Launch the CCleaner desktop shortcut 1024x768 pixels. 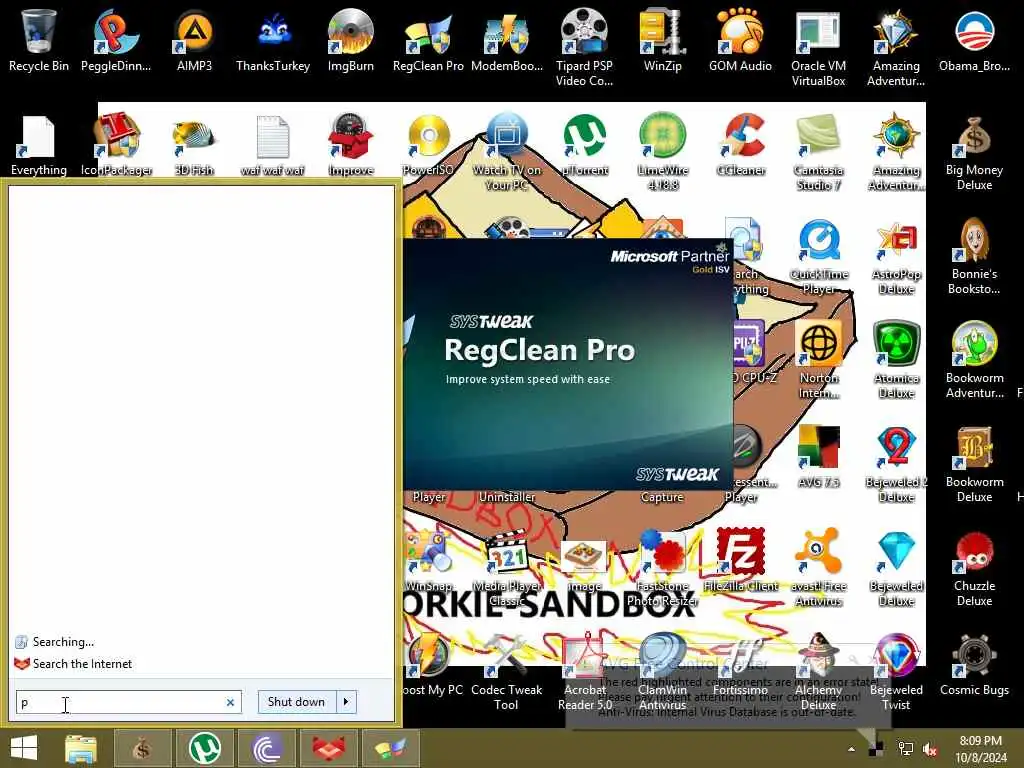[741, 144]
